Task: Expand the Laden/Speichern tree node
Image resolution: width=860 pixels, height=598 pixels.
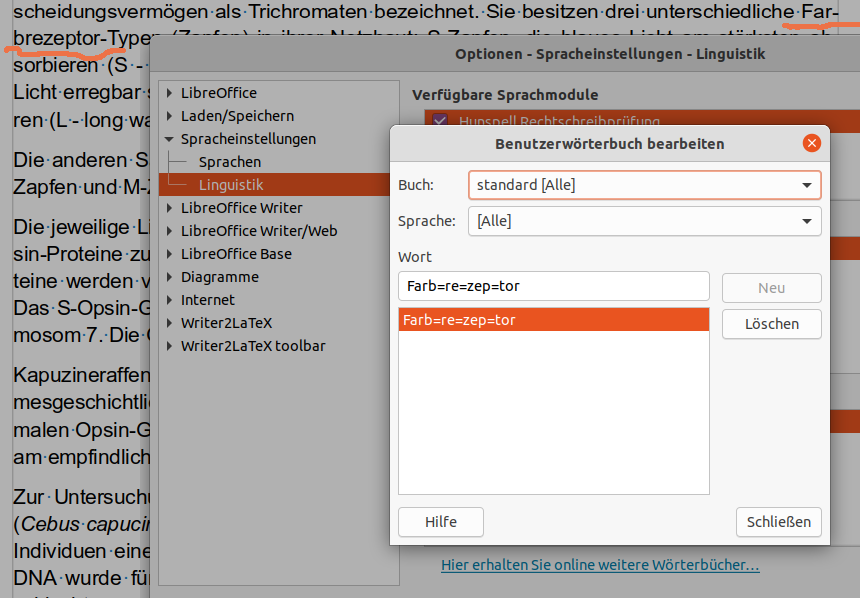Action: pyautogui.click(x=169, y=116)
